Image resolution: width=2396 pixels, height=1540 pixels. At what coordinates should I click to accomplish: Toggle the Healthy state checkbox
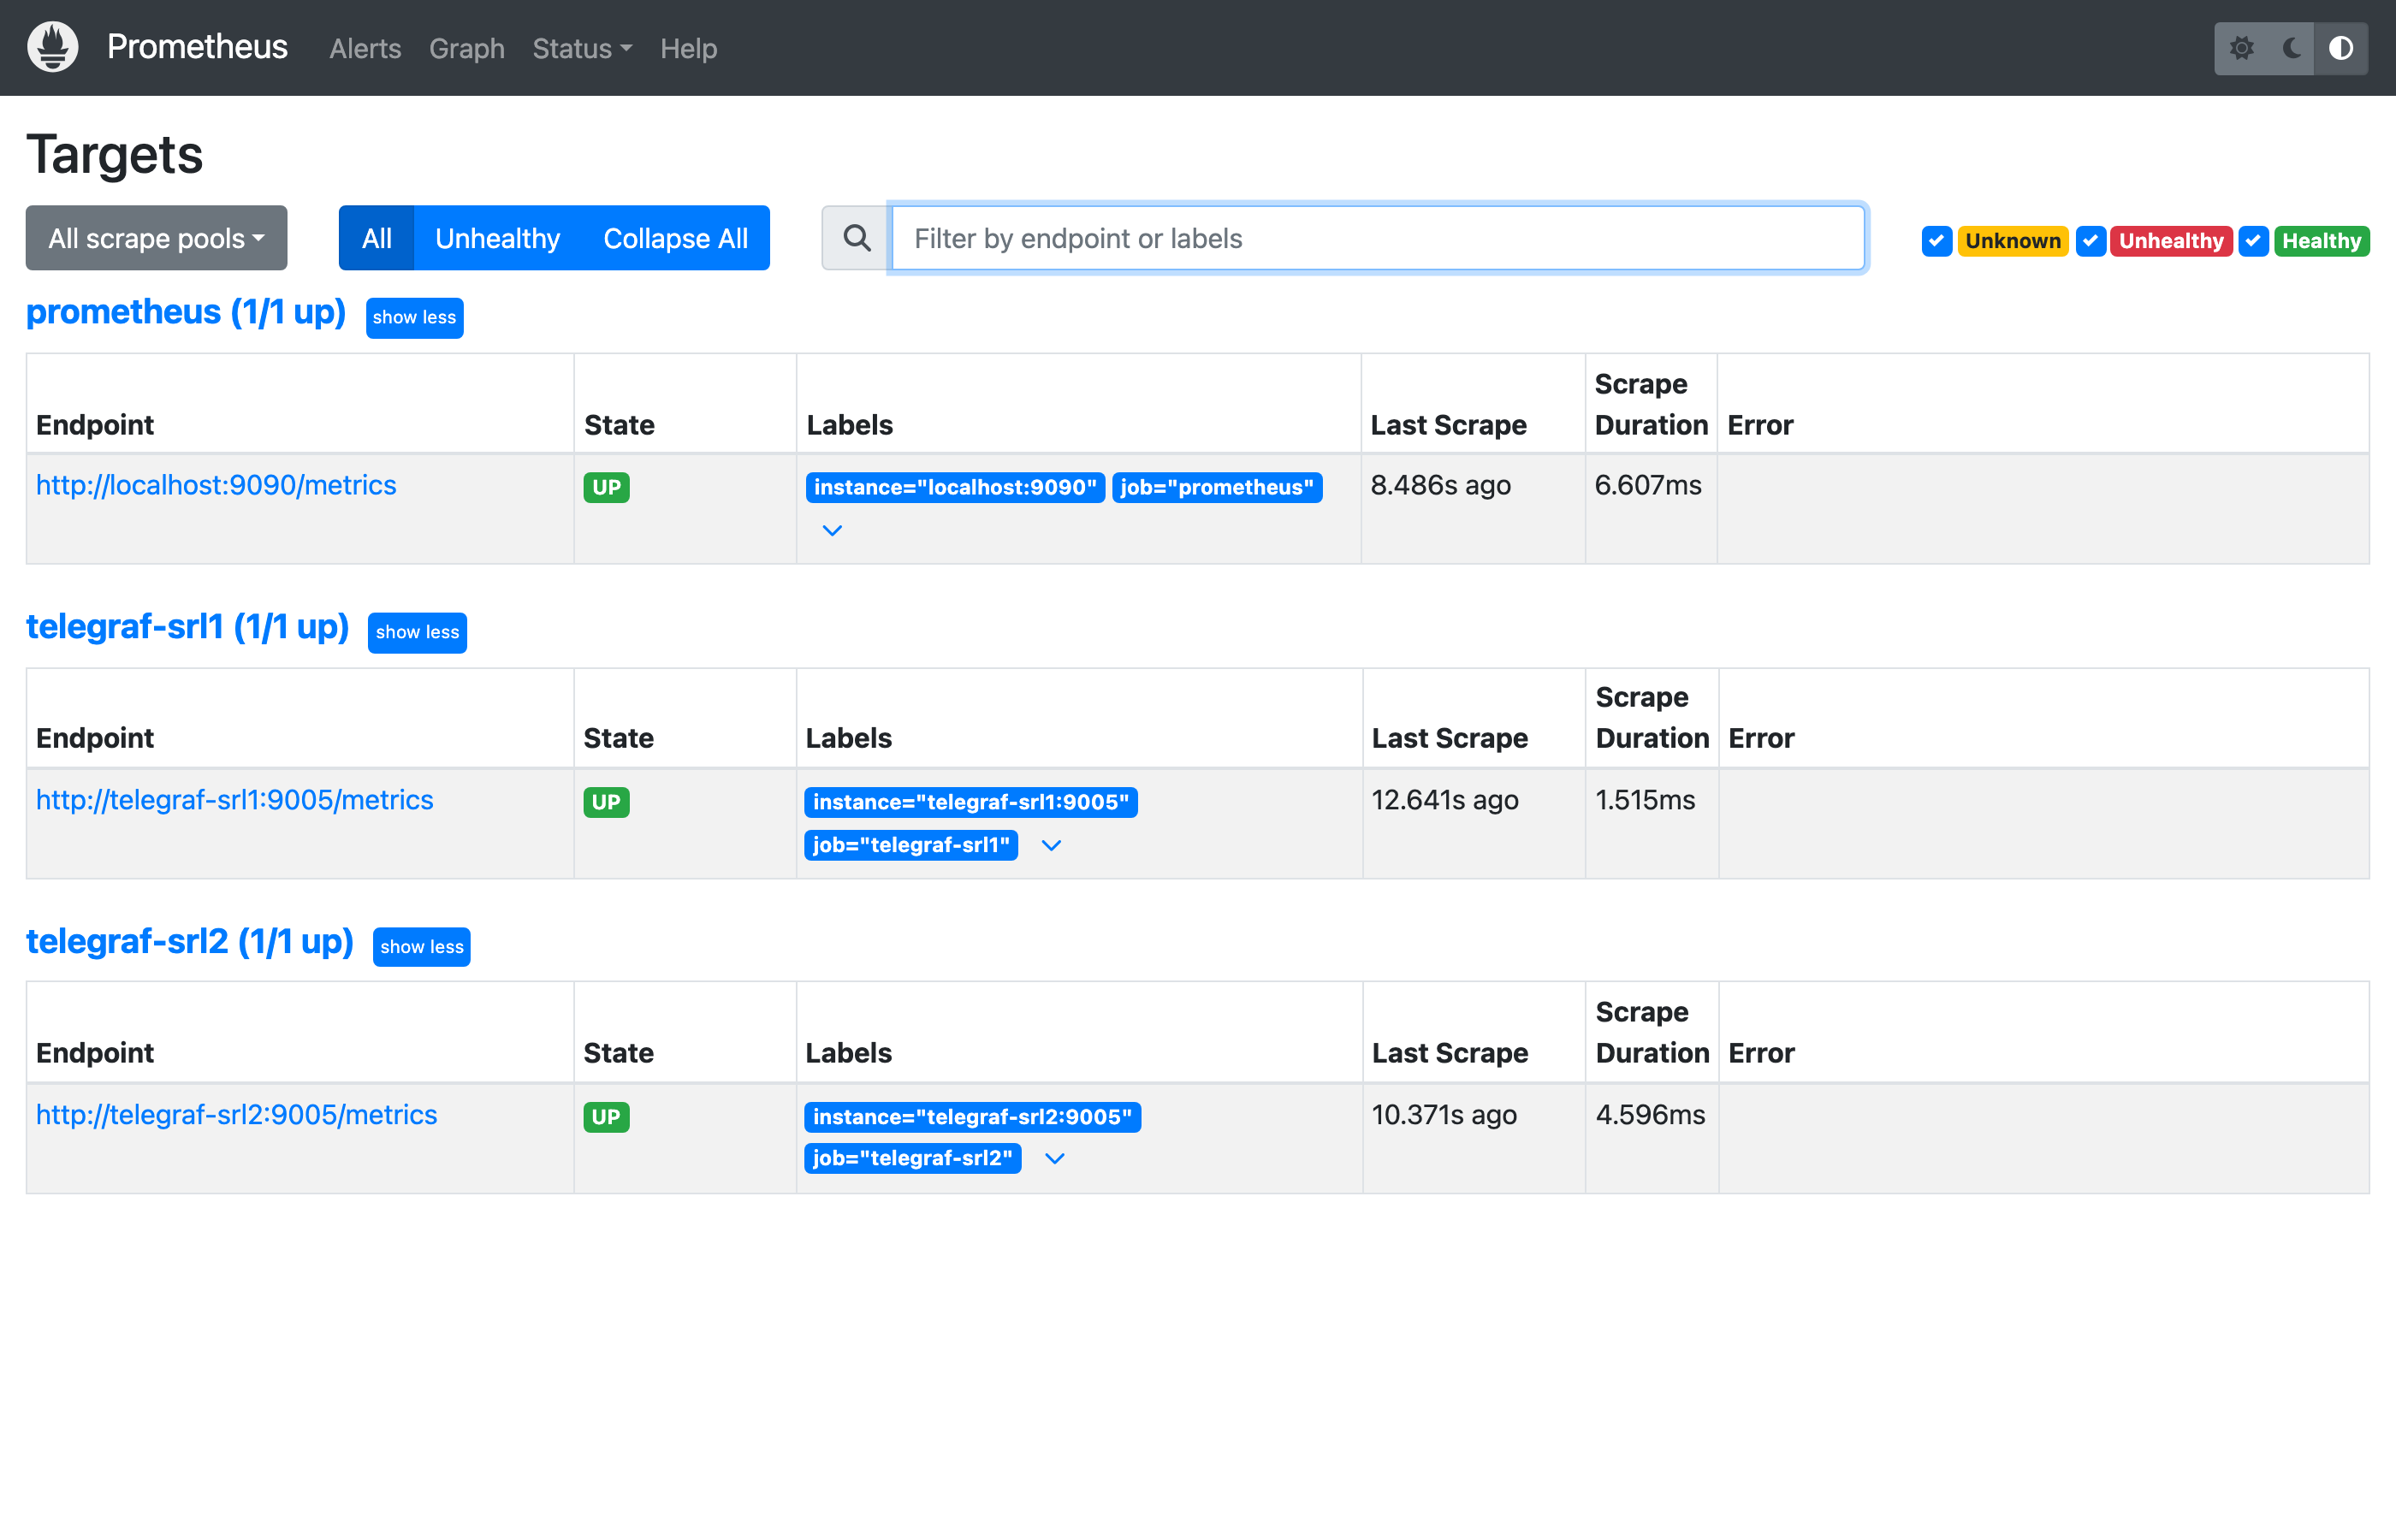click(2253, 241)
